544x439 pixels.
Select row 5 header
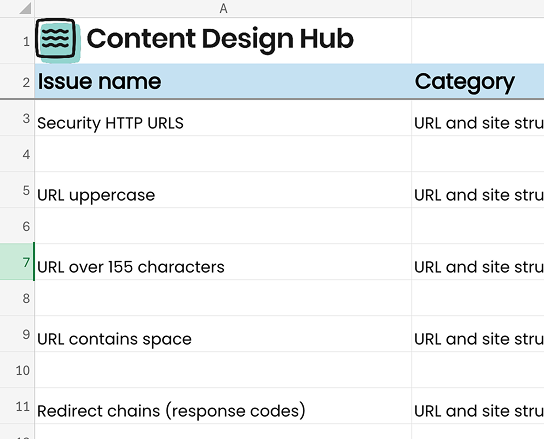(17, 190)
